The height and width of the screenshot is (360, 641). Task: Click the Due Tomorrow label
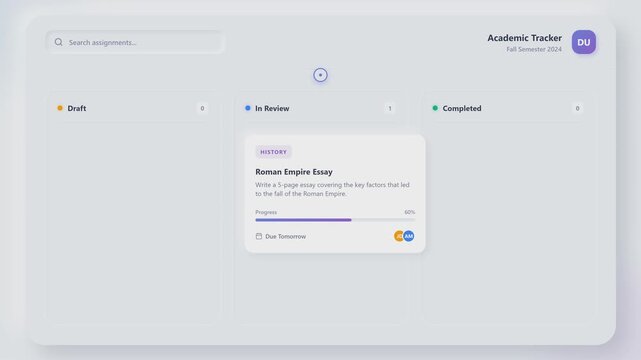pos(285,236)
